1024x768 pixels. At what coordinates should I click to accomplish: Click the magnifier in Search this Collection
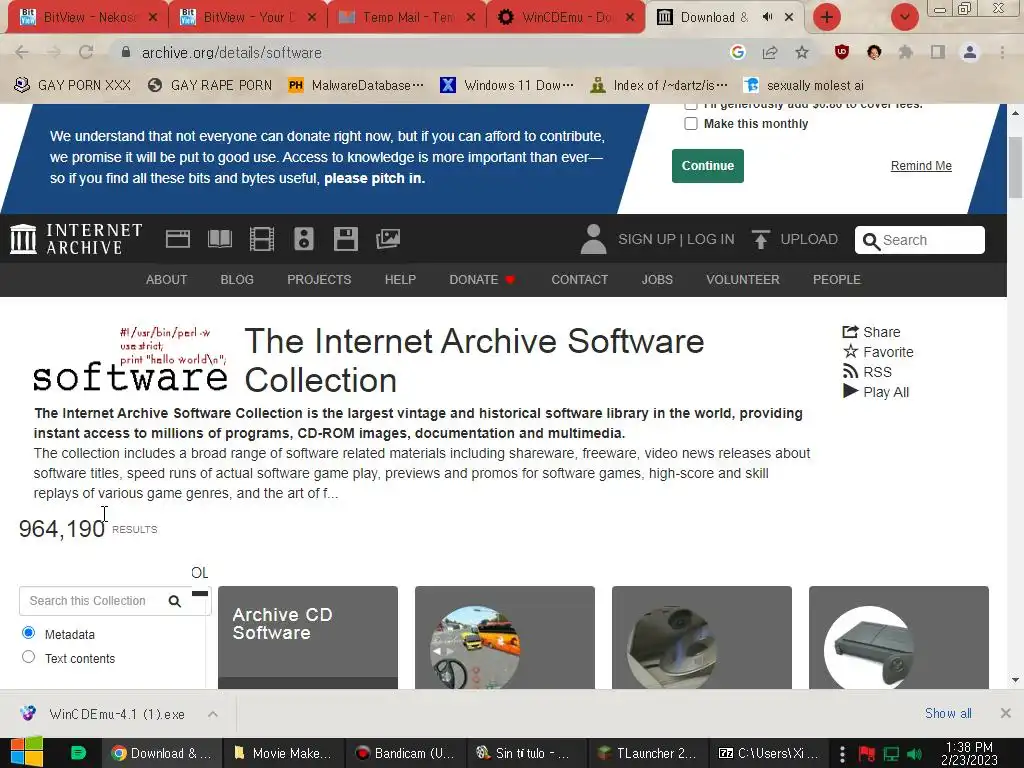[174, 601]
